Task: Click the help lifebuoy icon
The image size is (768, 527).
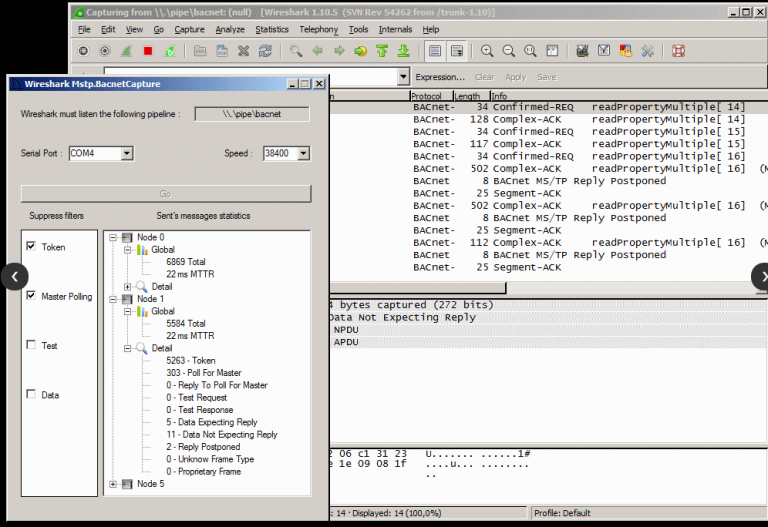Action: point(678,51)
